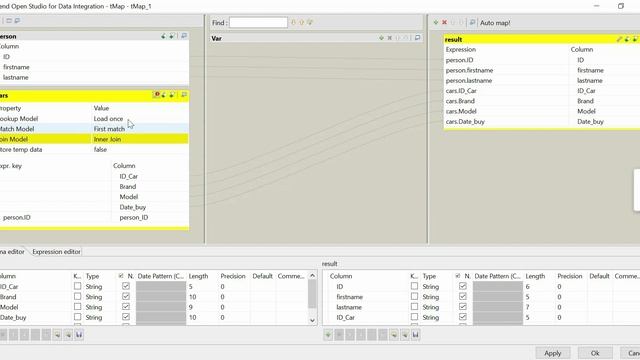The width and height of the screenshot is (640, 360).
Task: Select person.ID expression key in cars table
Action: (x=17, y=218)
